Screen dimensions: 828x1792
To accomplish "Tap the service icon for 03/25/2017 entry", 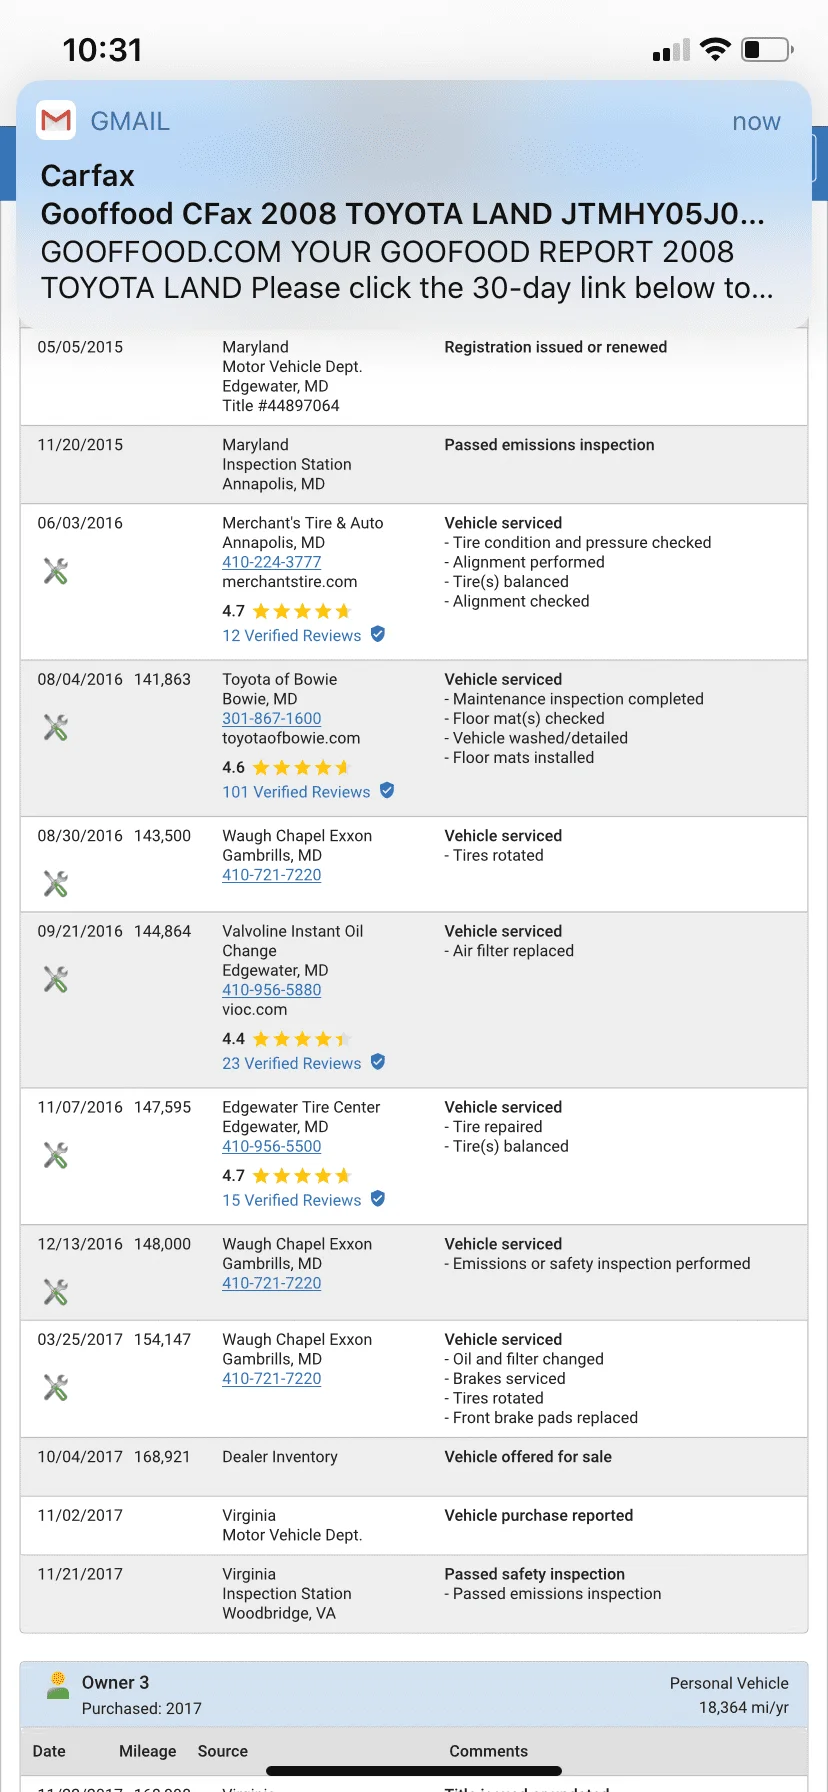I will pyautogui.click(x=56, y=1387).
